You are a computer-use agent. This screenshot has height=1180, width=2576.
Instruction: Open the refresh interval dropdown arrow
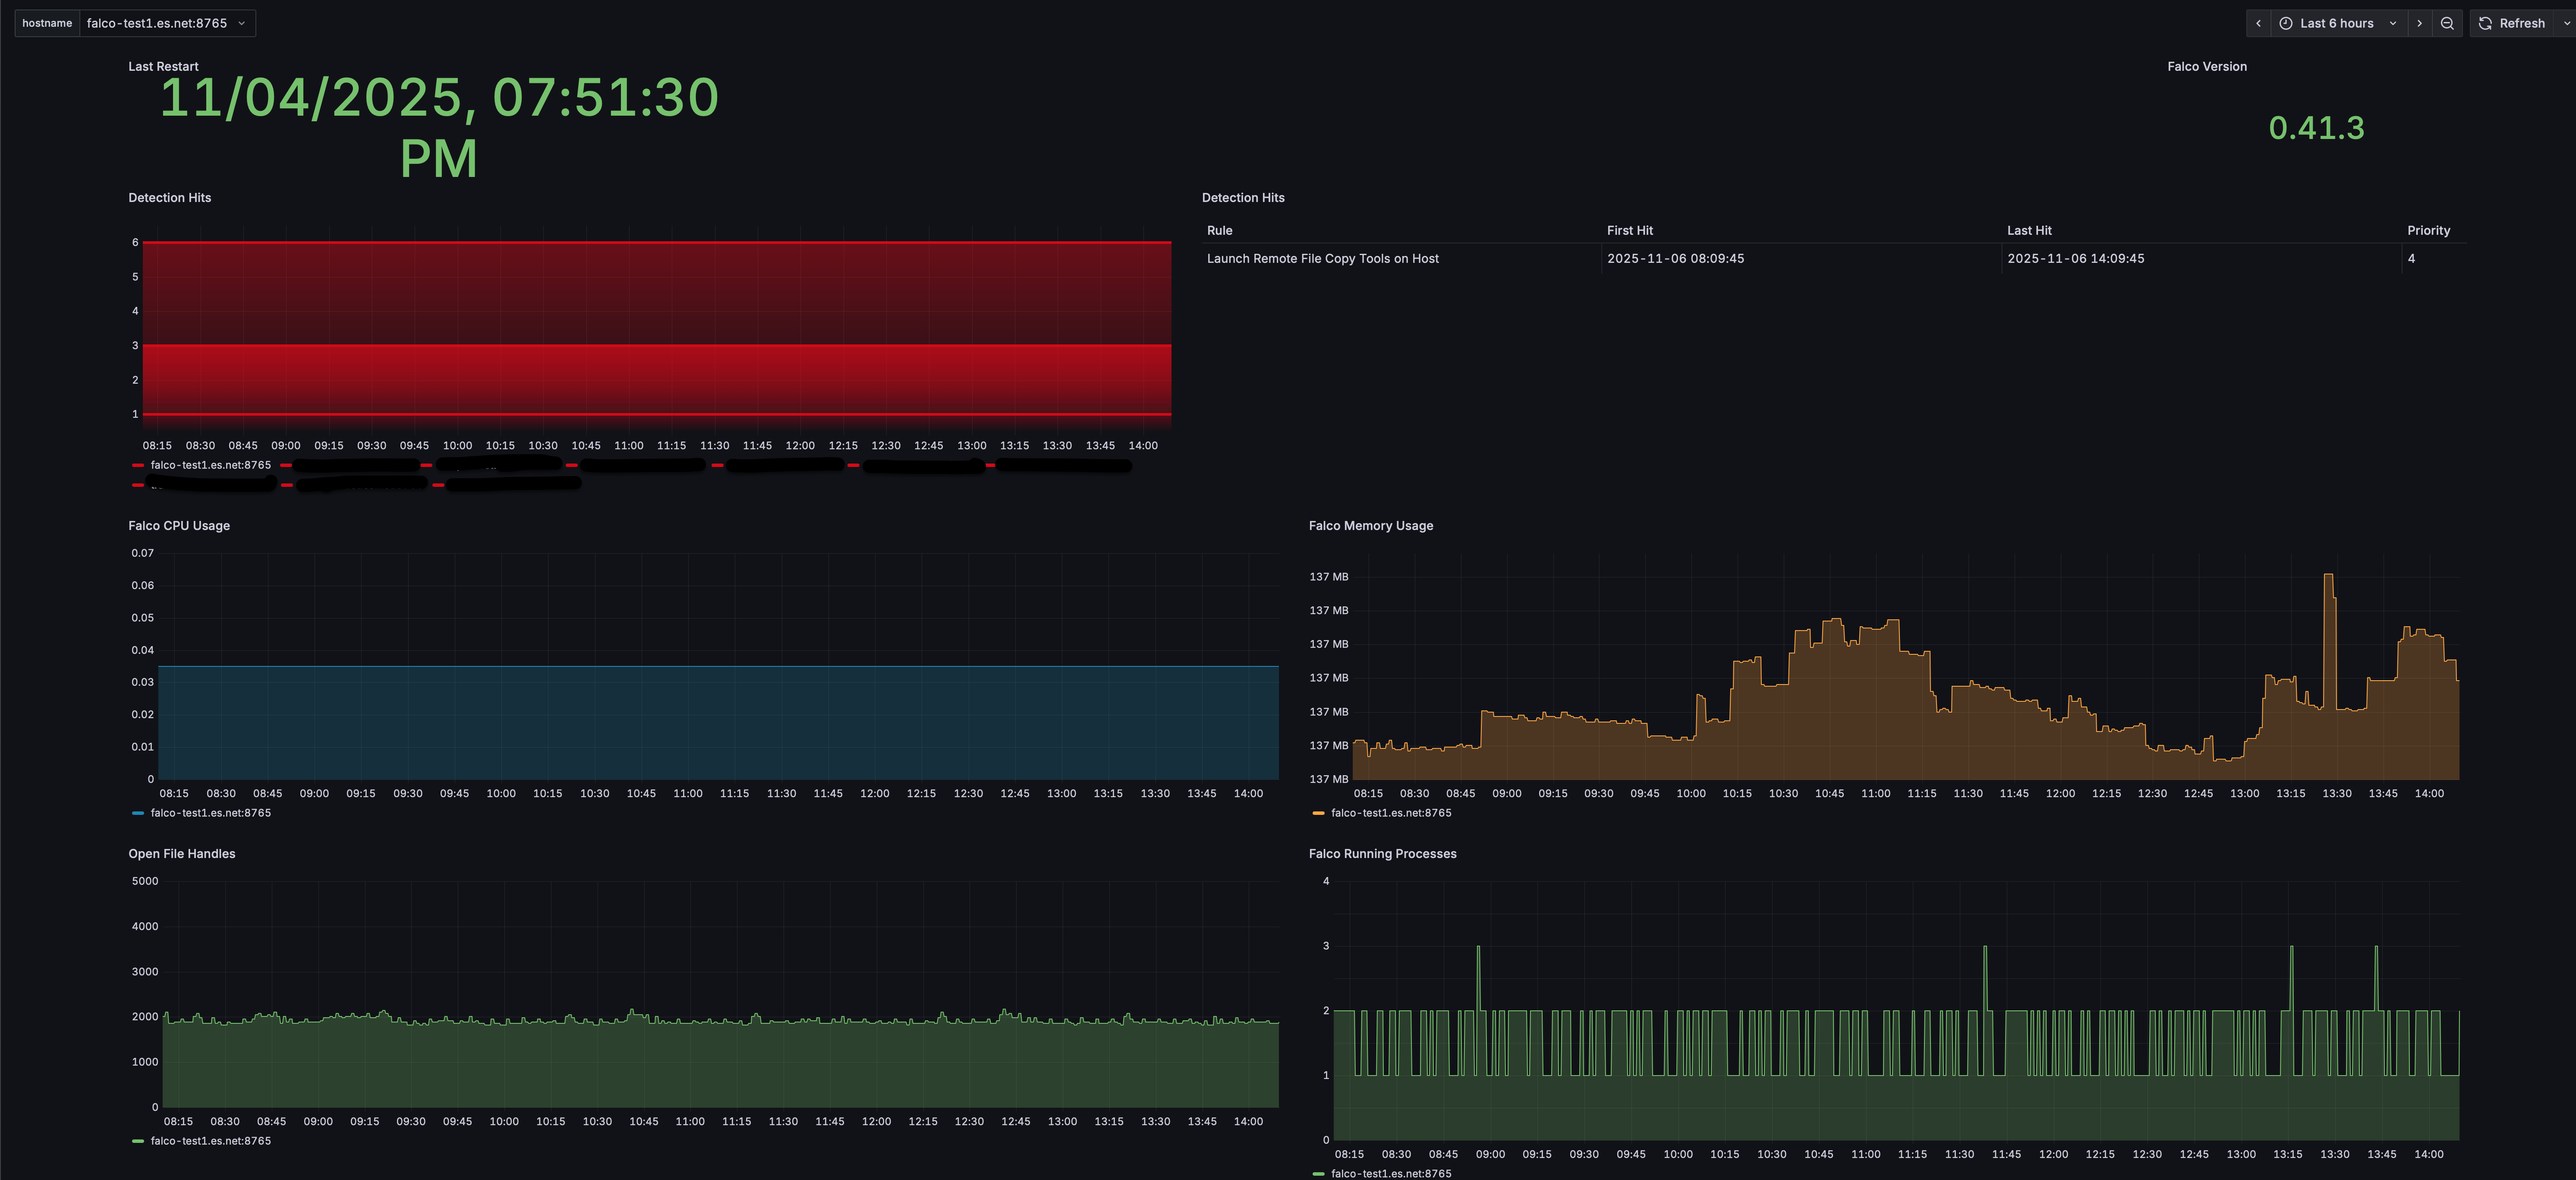[2567, 23]
